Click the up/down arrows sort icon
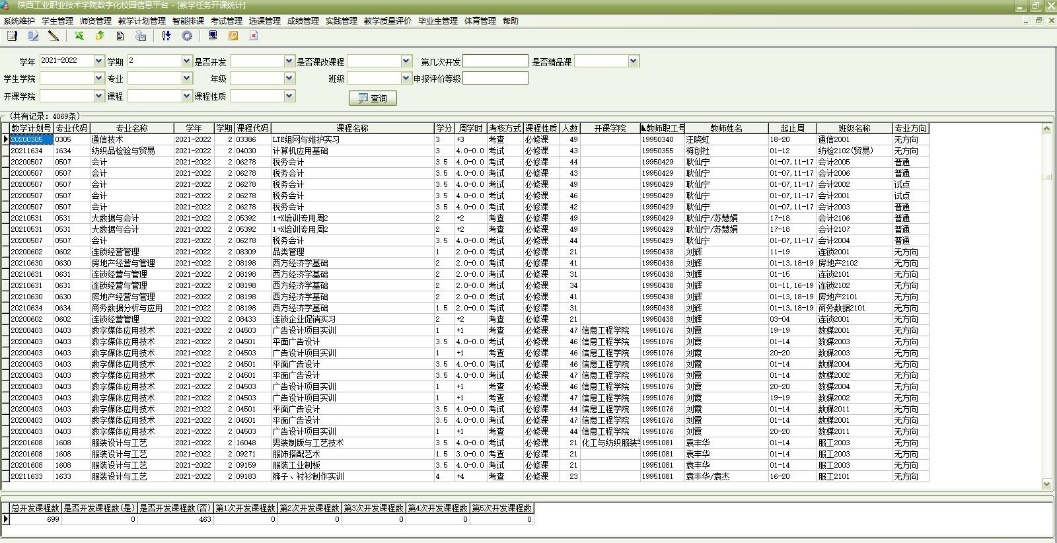This screenshot has height=543, width=1057. pos(167,36)
